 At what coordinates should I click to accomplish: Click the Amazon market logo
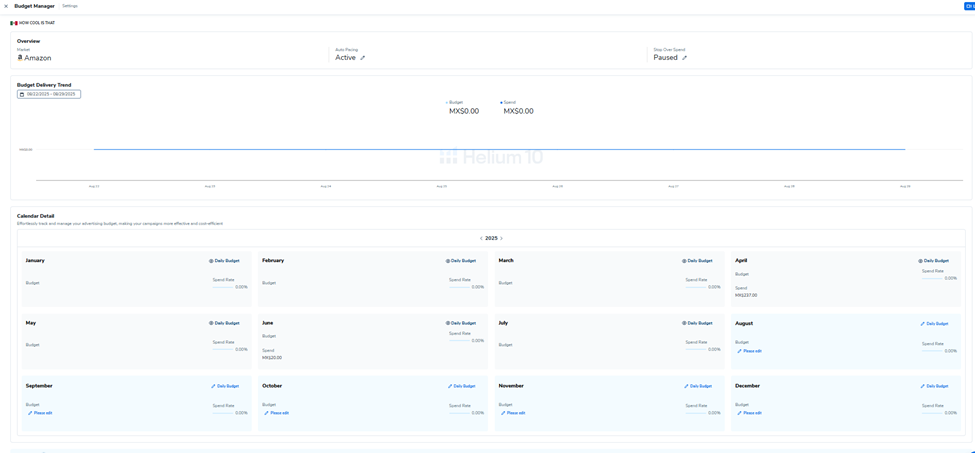(x=20, y=58)
